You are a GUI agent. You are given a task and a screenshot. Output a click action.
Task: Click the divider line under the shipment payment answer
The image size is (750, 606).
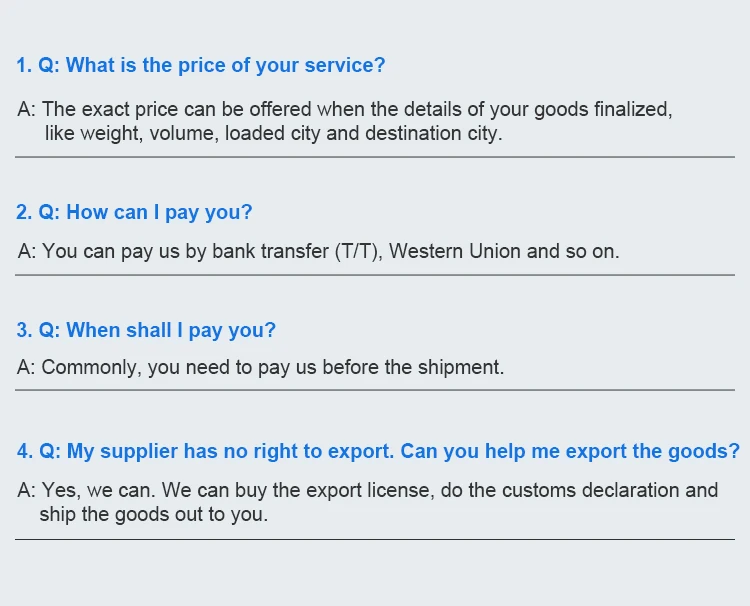coord(375,393)
